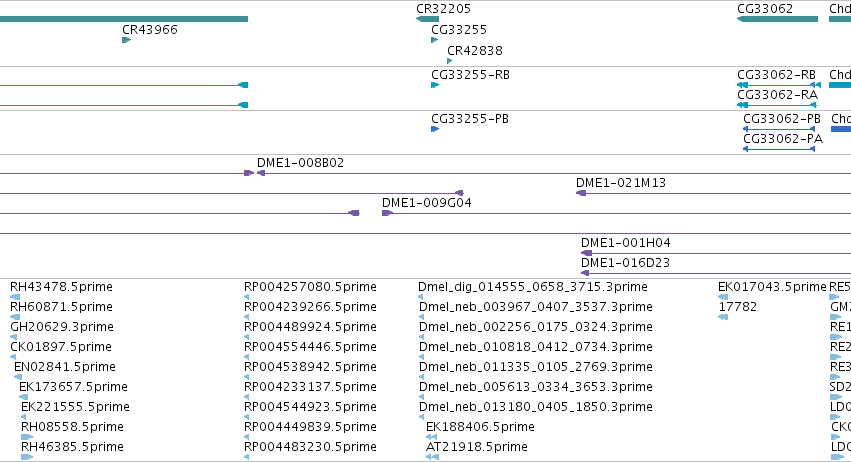Open the CG33062-PA protein label
This screenshot has width=851, height=462.
coord(783,138)
